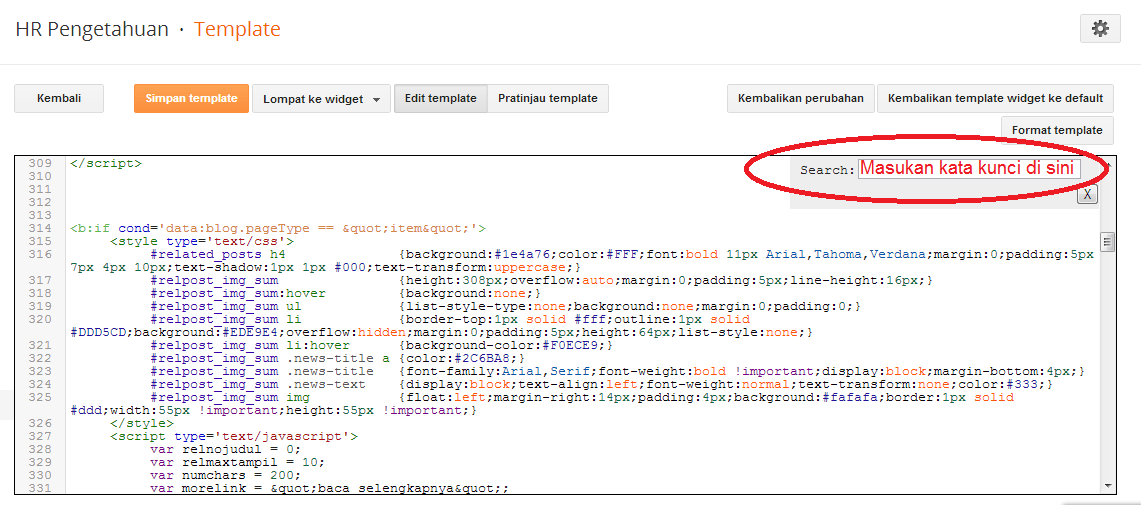This screenshot has height=505, width=1141.
Task: Open the settings gear menu
Action: [1100, 30]
